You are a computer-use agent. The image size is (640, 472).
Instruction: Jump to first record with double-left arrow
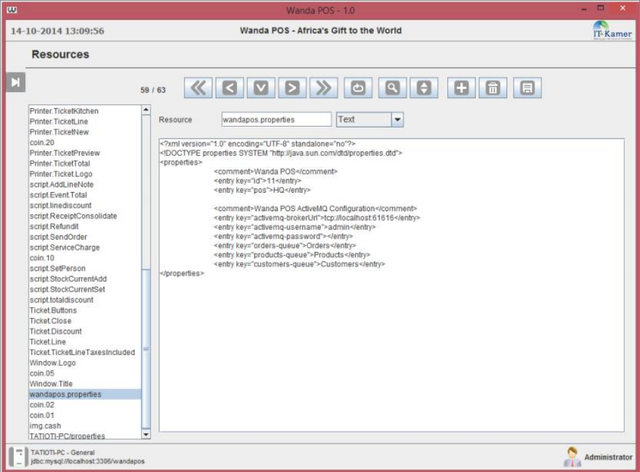click(198, 88)
